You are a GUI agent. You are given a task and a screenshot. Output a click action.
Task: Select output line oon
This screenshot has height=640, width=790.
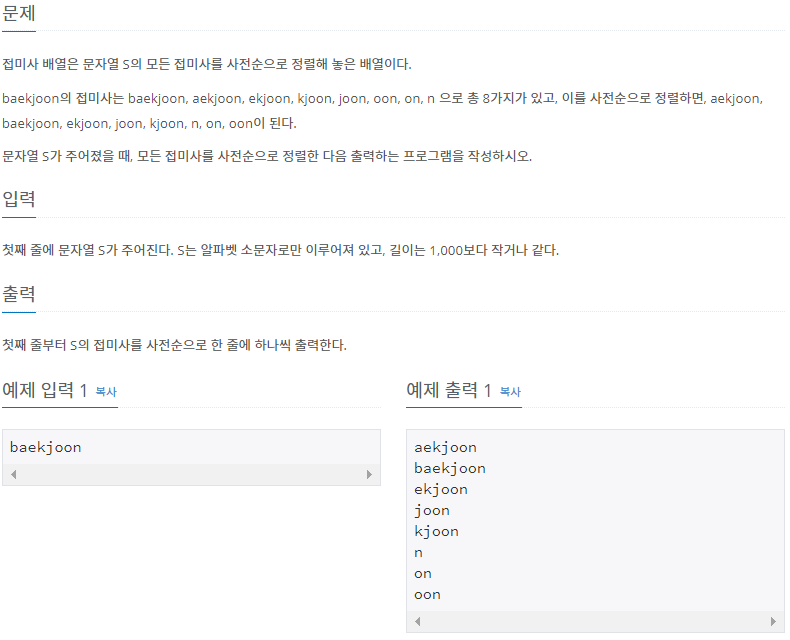point(427,595)
